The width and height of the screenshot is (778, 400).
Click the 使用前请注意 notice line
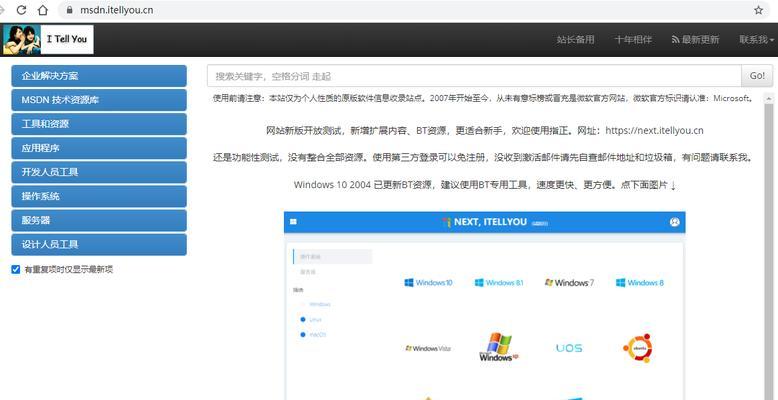484,98
